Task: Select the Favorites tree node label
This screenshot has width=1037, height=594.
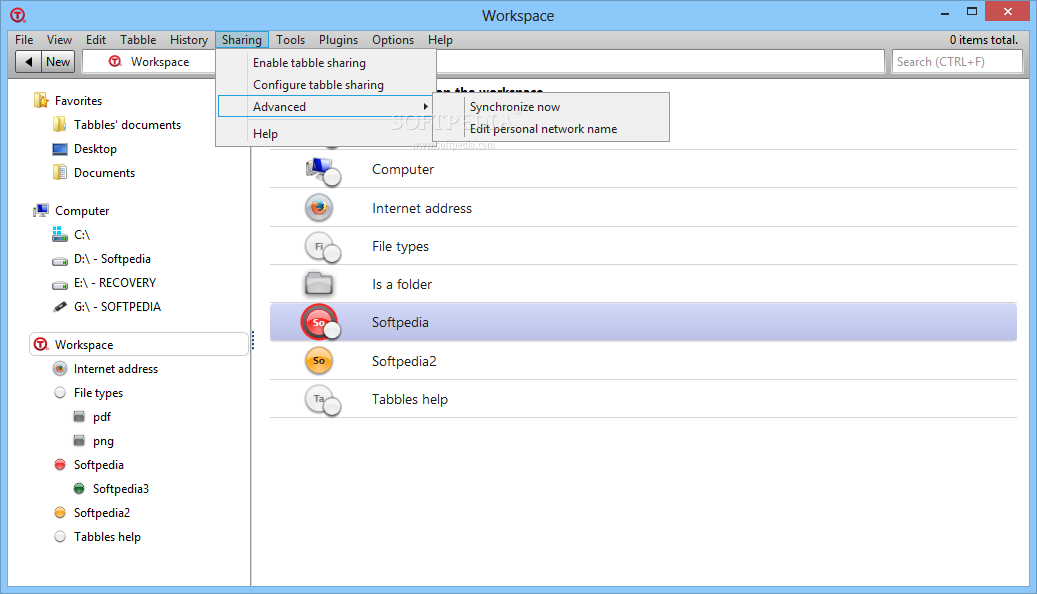Action: [x=79, y=101]
